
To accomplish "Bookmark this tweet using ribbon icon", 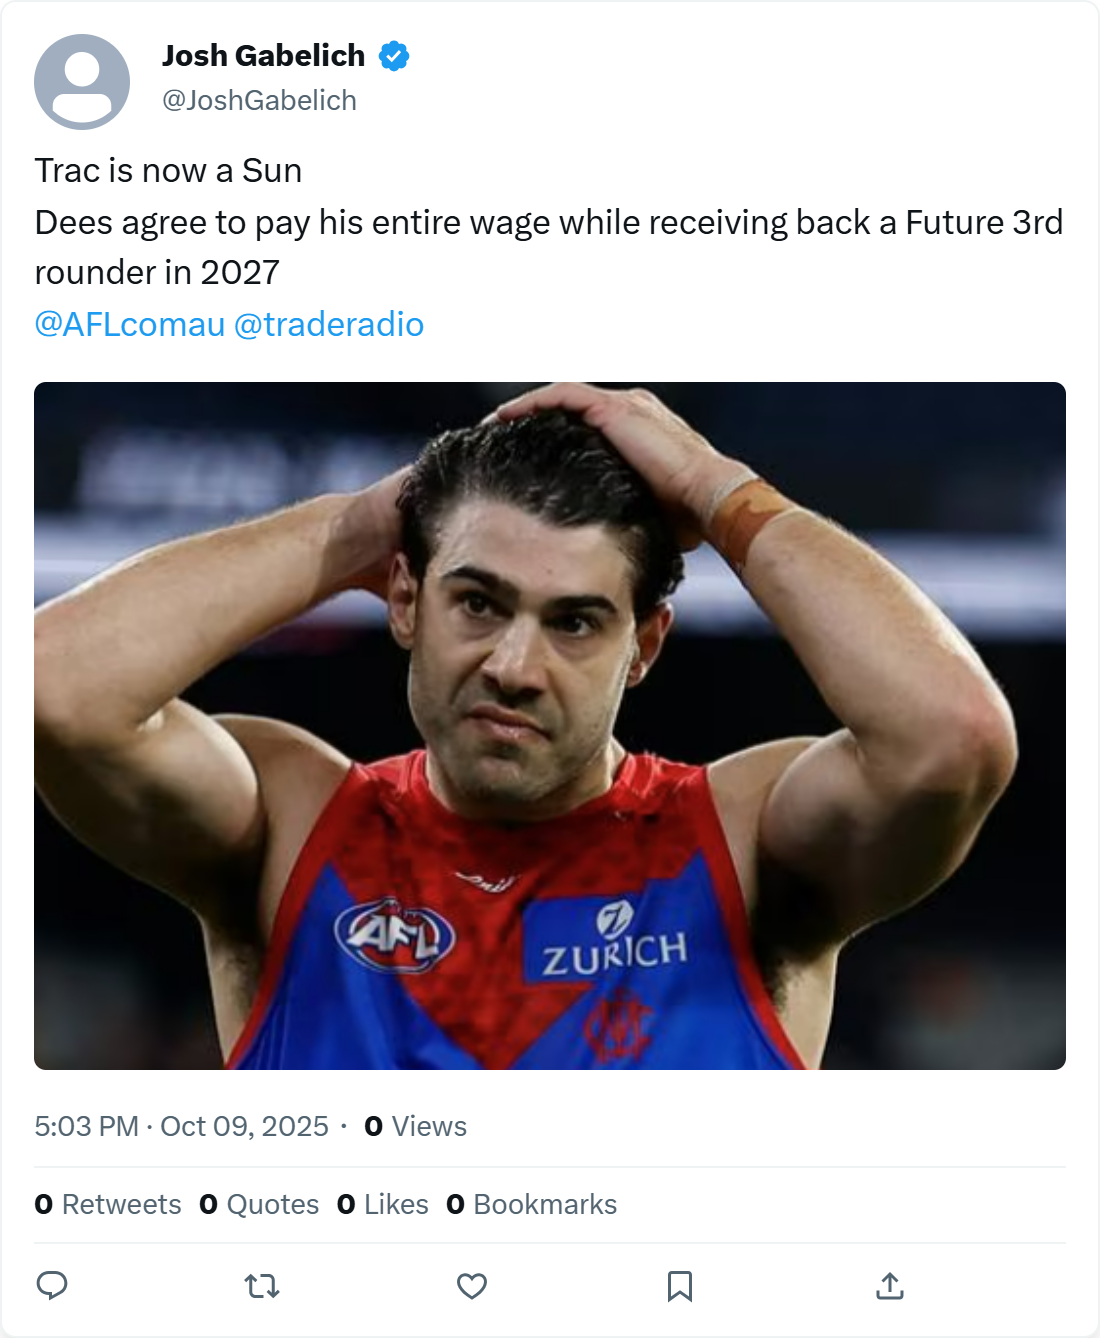I will [x=680, y=1285].
